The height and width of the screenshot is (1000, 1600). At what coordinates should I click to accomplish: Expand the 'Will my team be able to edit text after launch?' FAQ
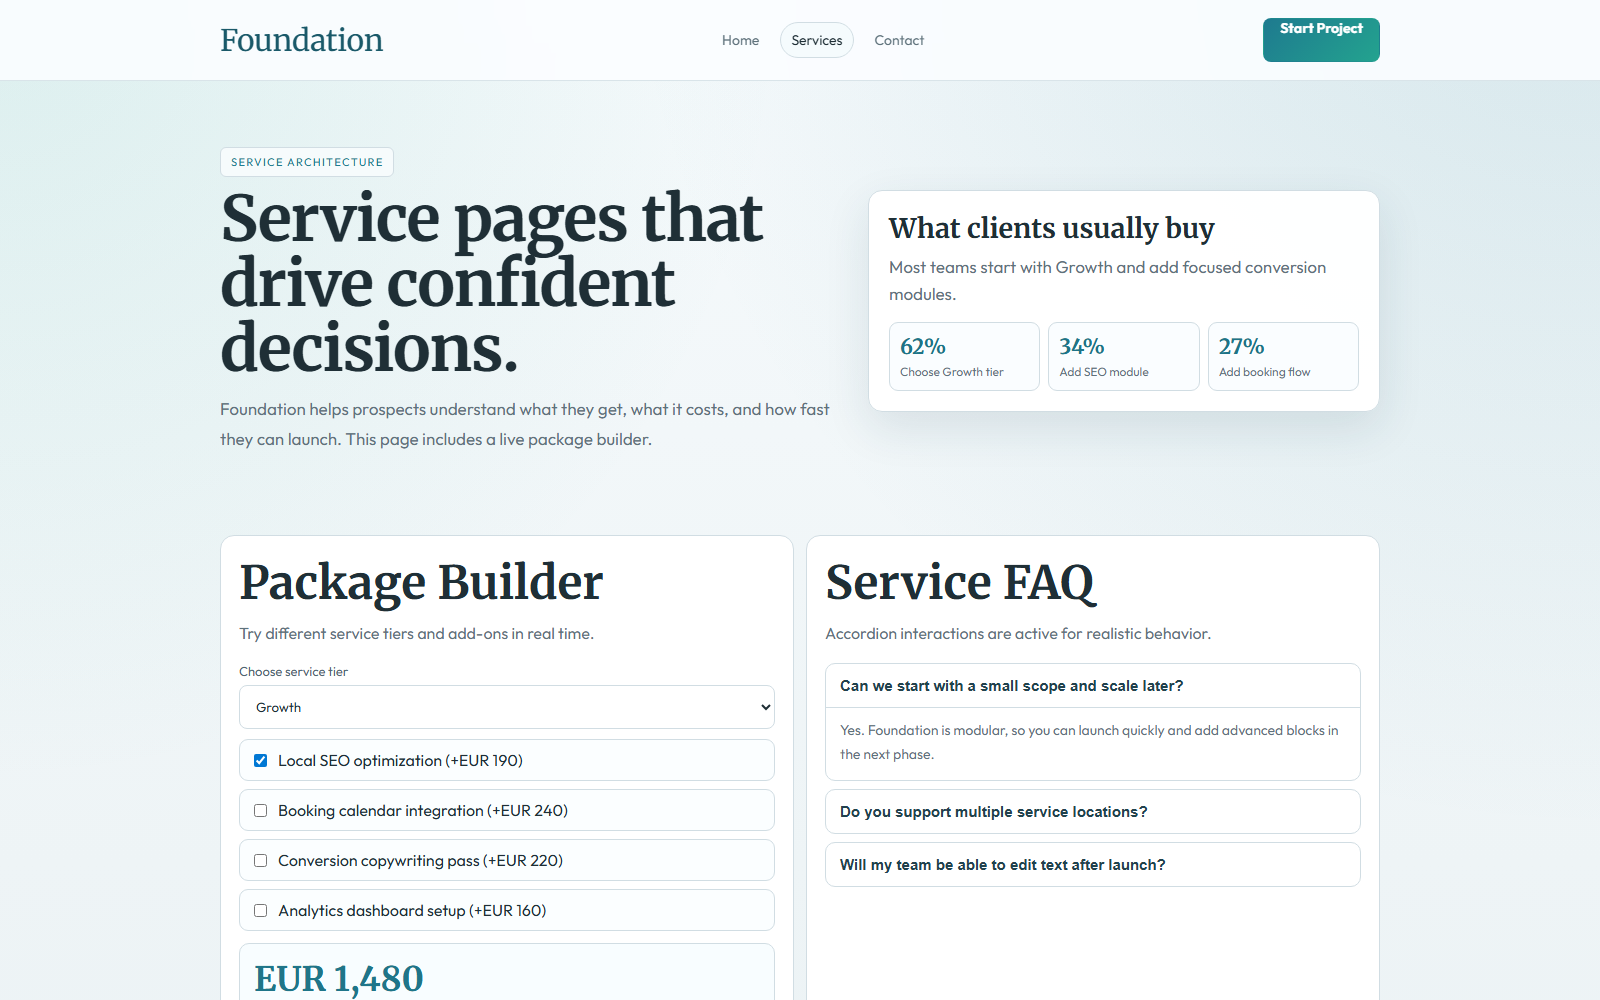[1092, 864]
